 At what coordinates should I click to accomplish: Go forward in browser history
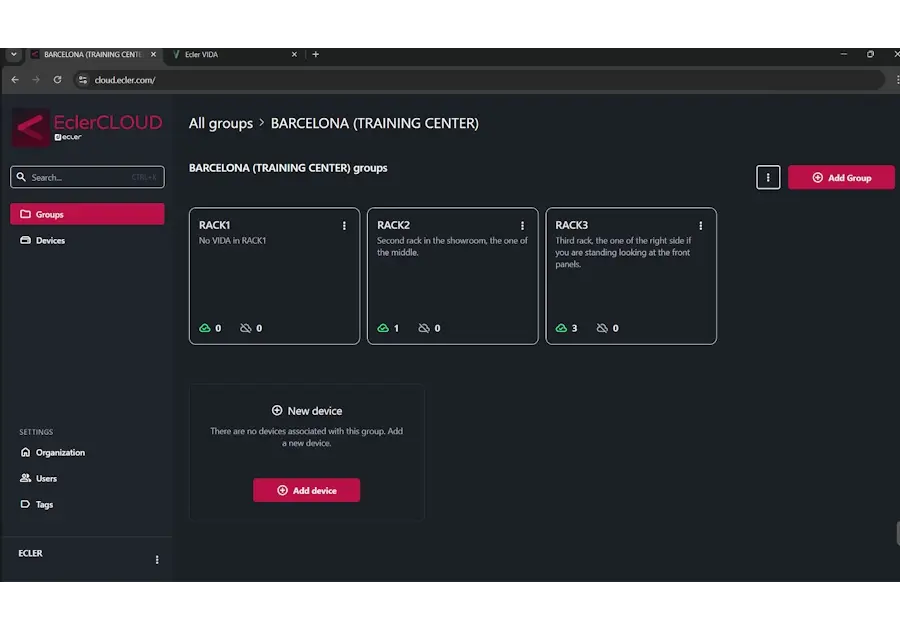36,80
